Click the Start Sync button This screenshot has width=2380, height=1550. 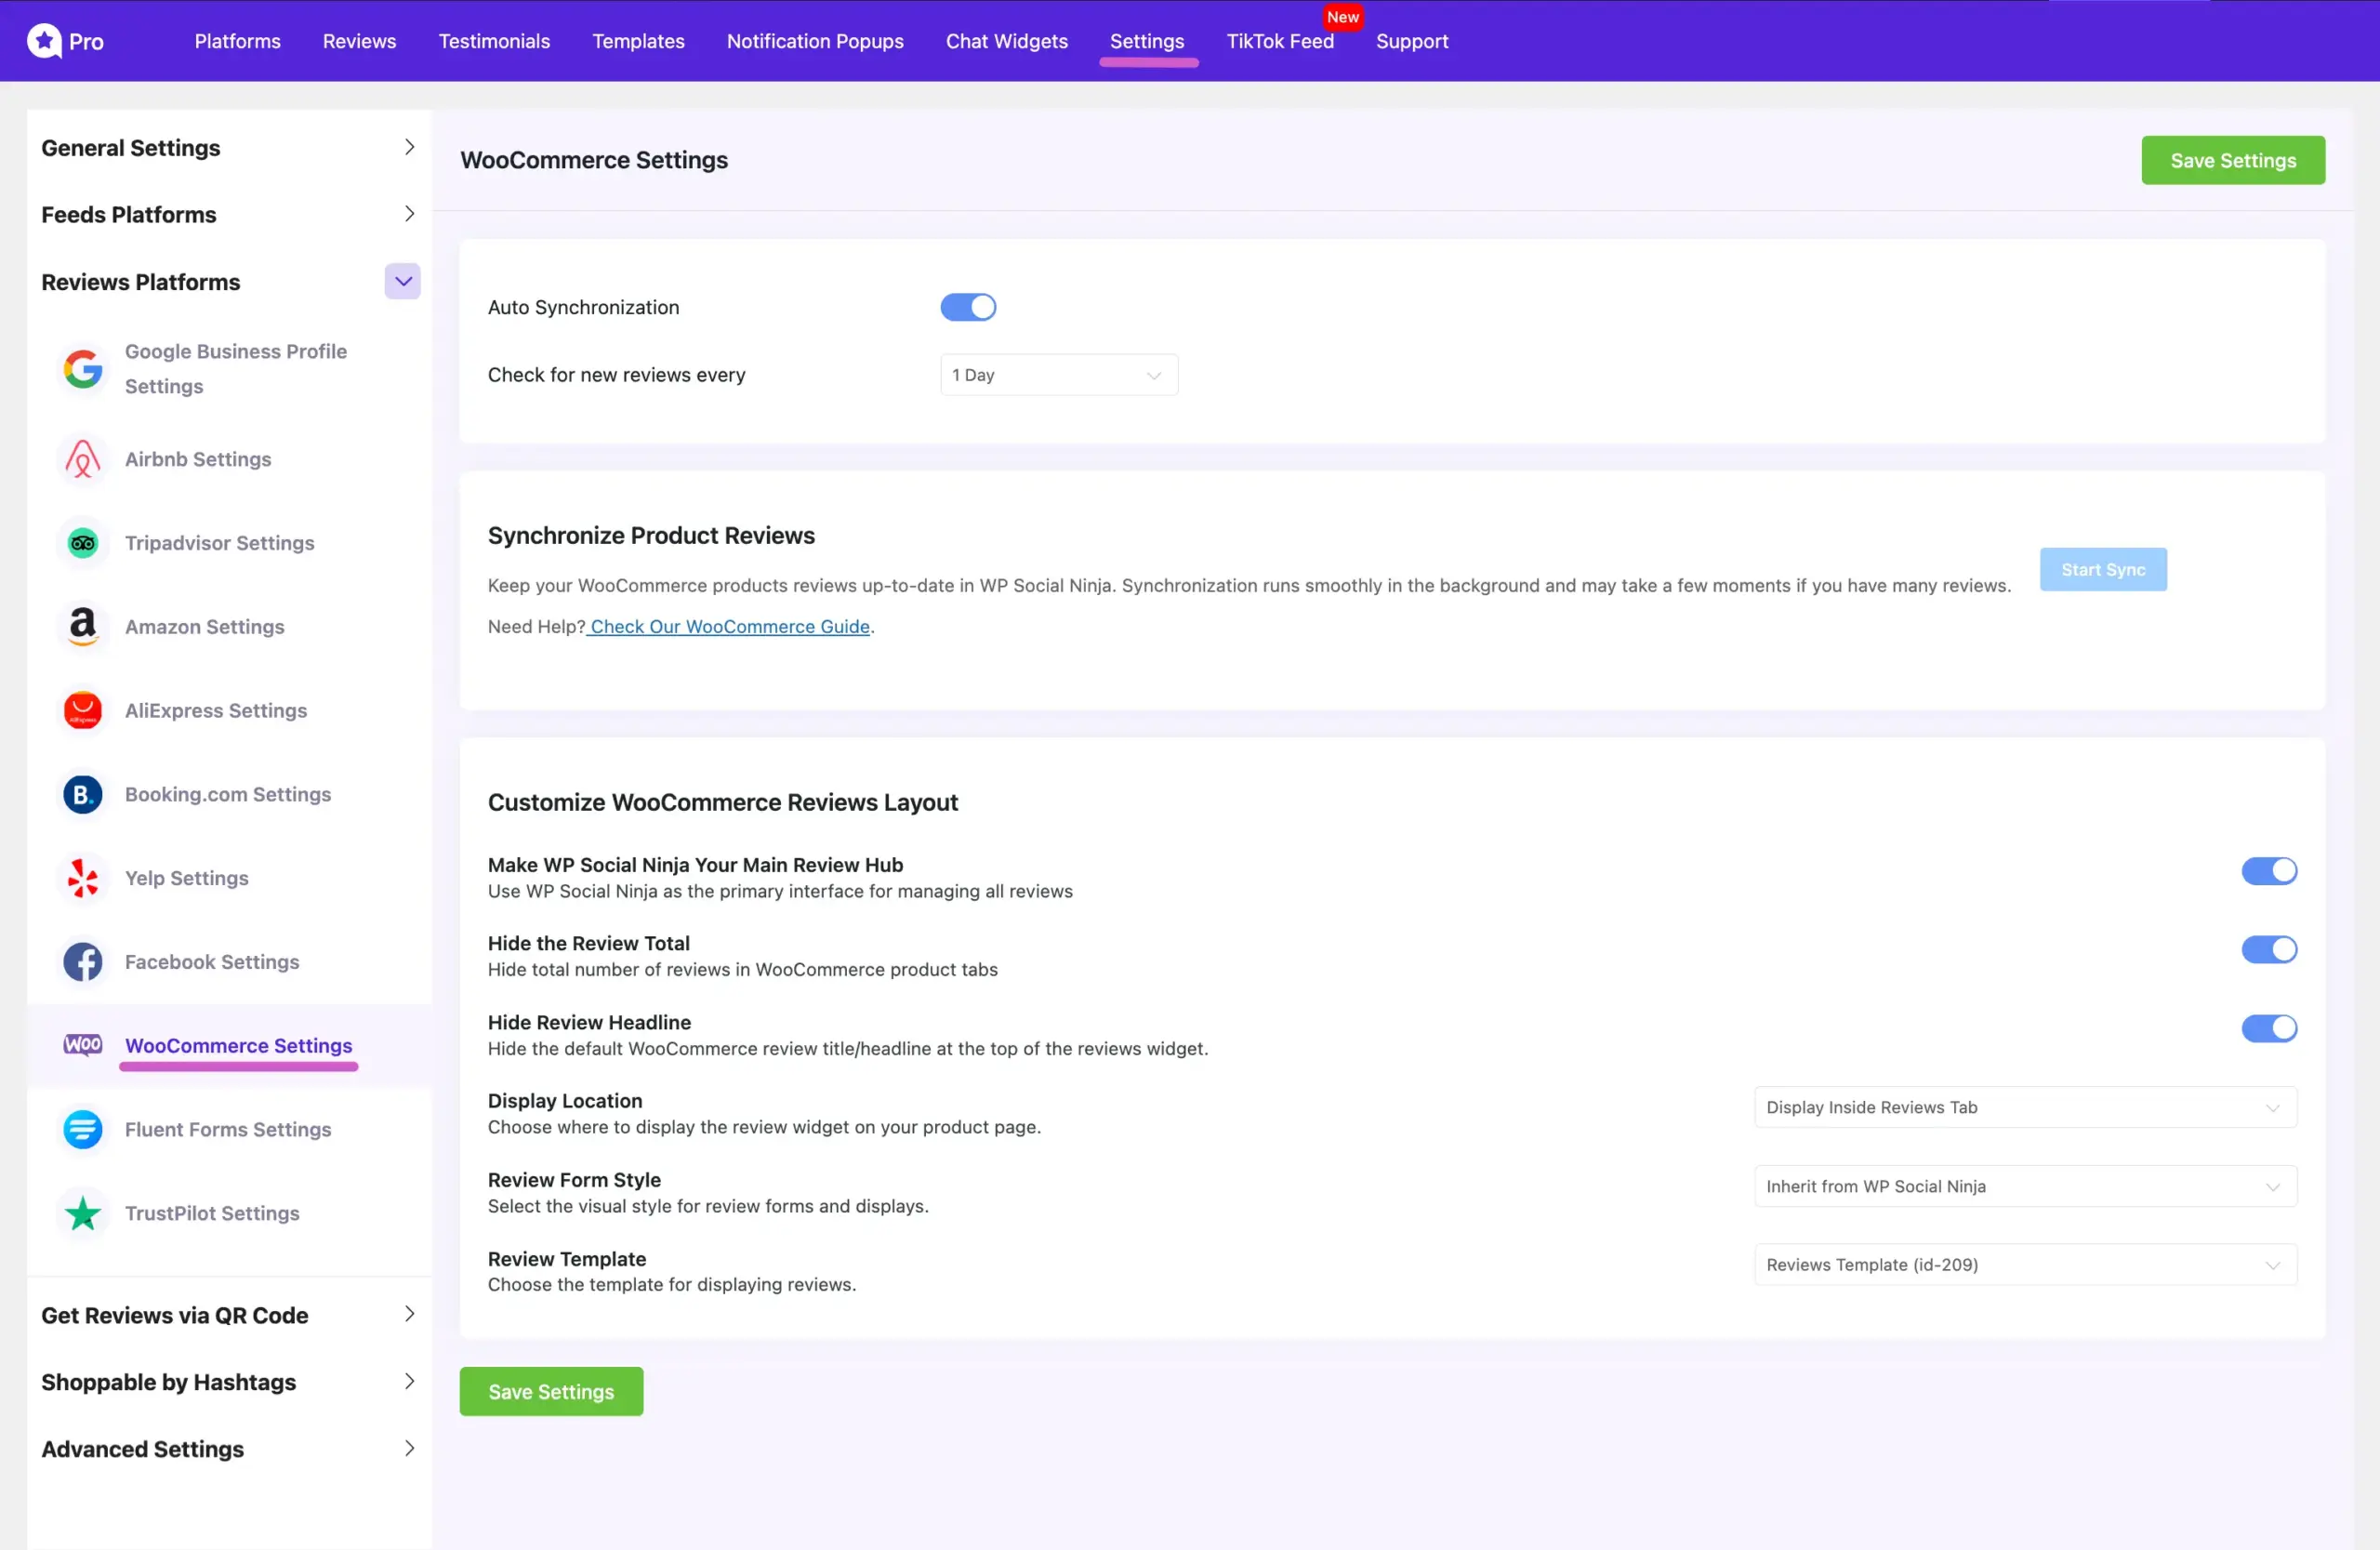click(2103, 570)
